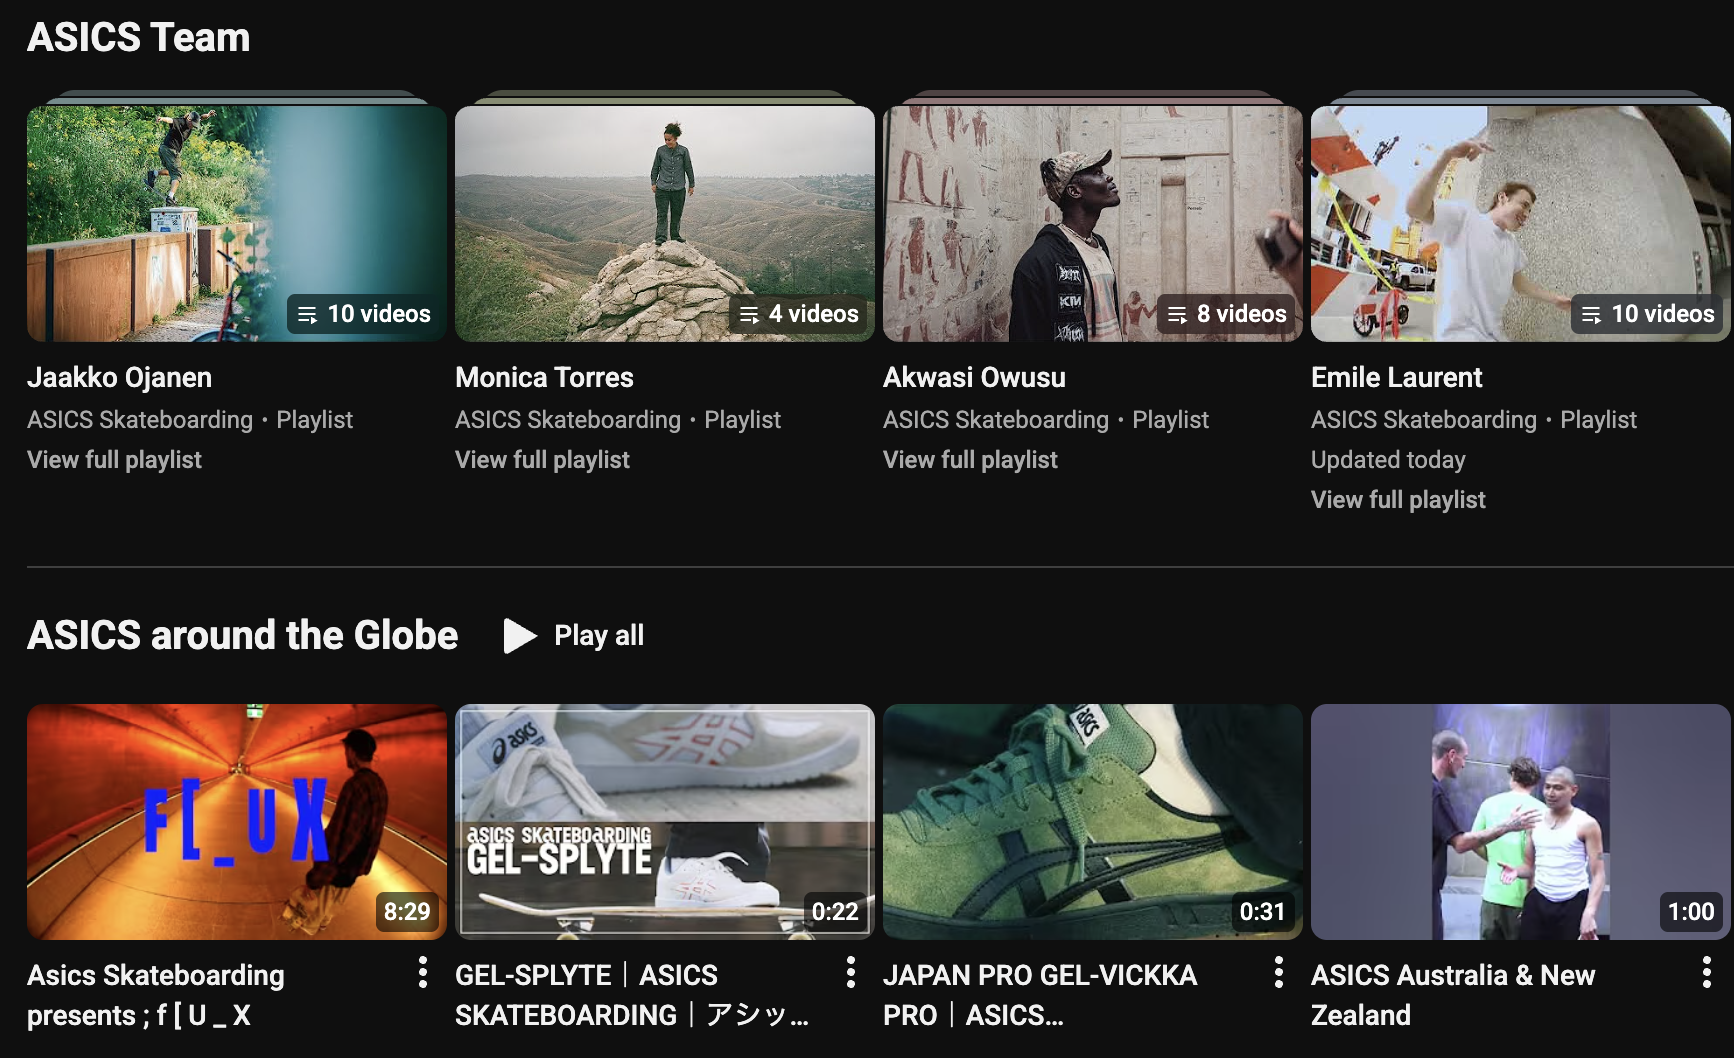
Task: Click the playlist icon on the Emile Laurent 10 videos badge
Action: point(1592,315)
